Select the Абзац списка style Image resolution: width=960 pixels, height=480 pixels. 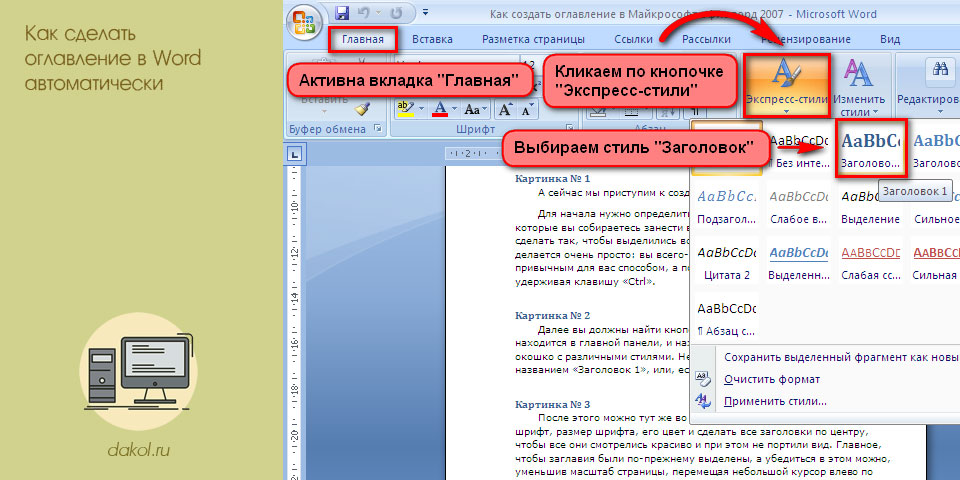click(x=727, y=317)
